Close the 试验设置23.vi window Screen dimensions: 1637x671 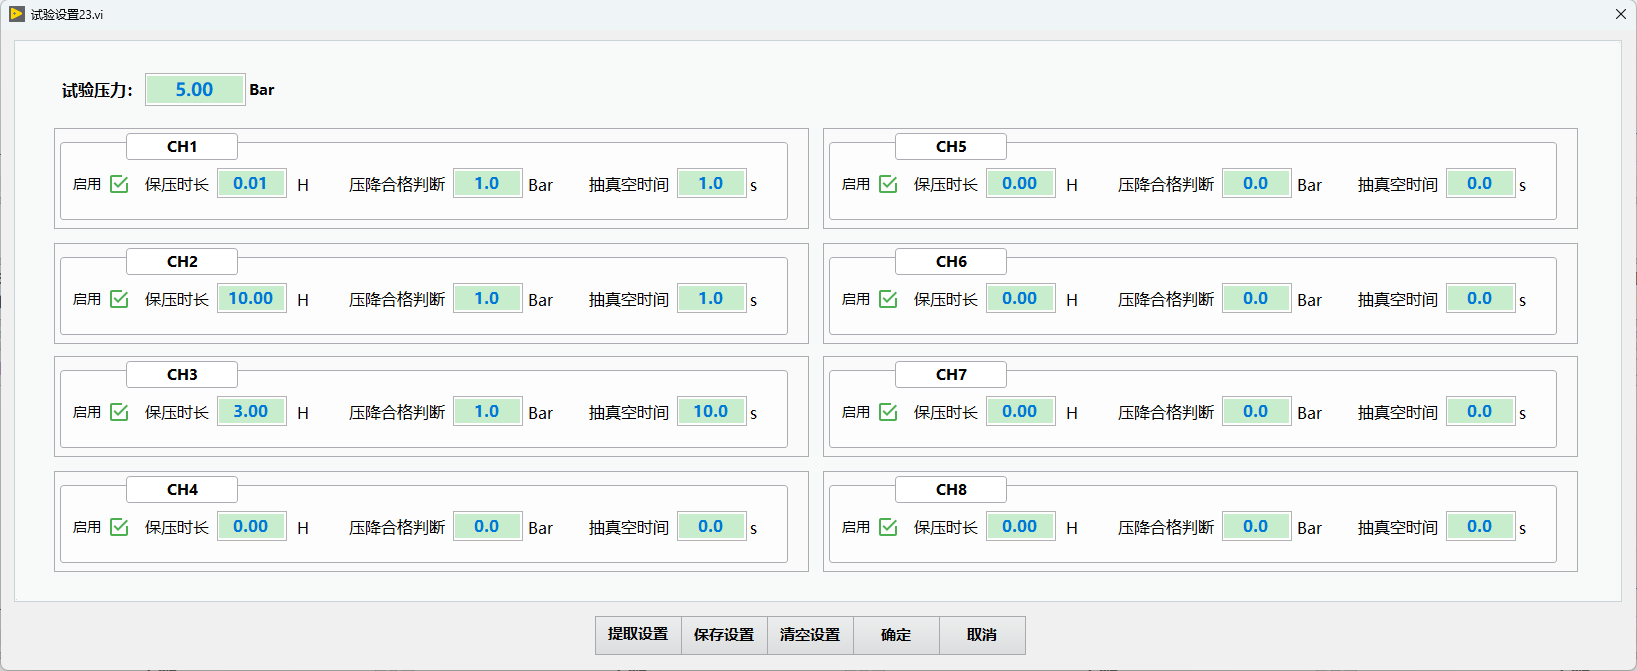click(1621, 14)
